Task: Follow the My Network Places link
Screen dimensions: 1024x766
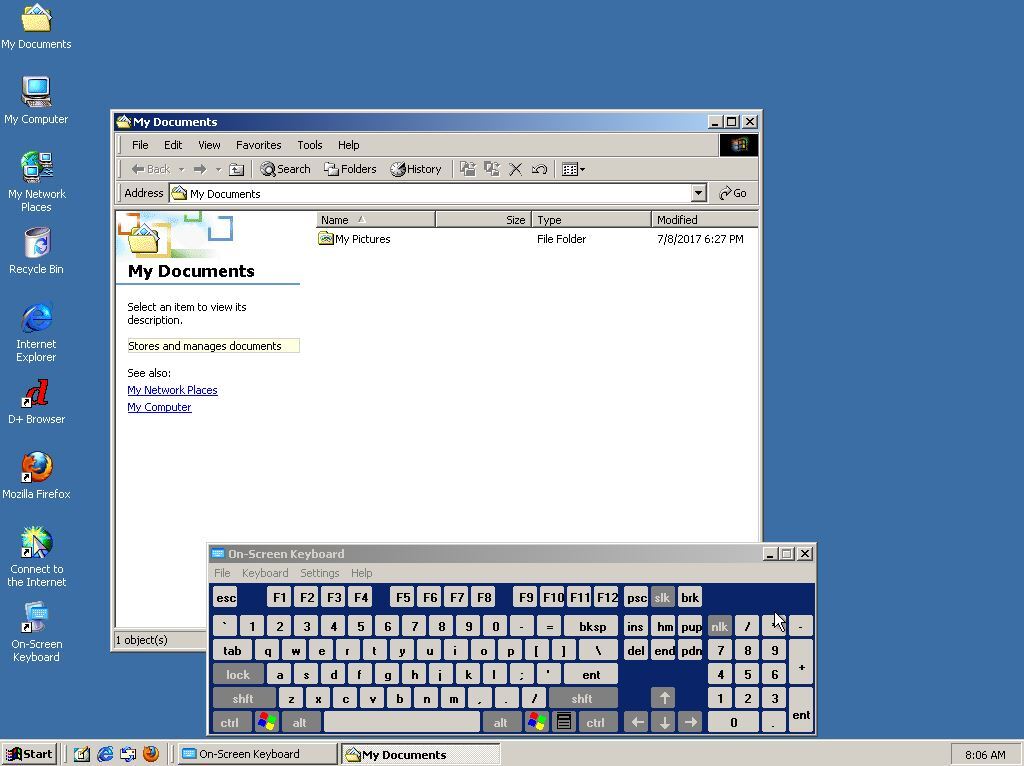Action: (x=172, y=390)
